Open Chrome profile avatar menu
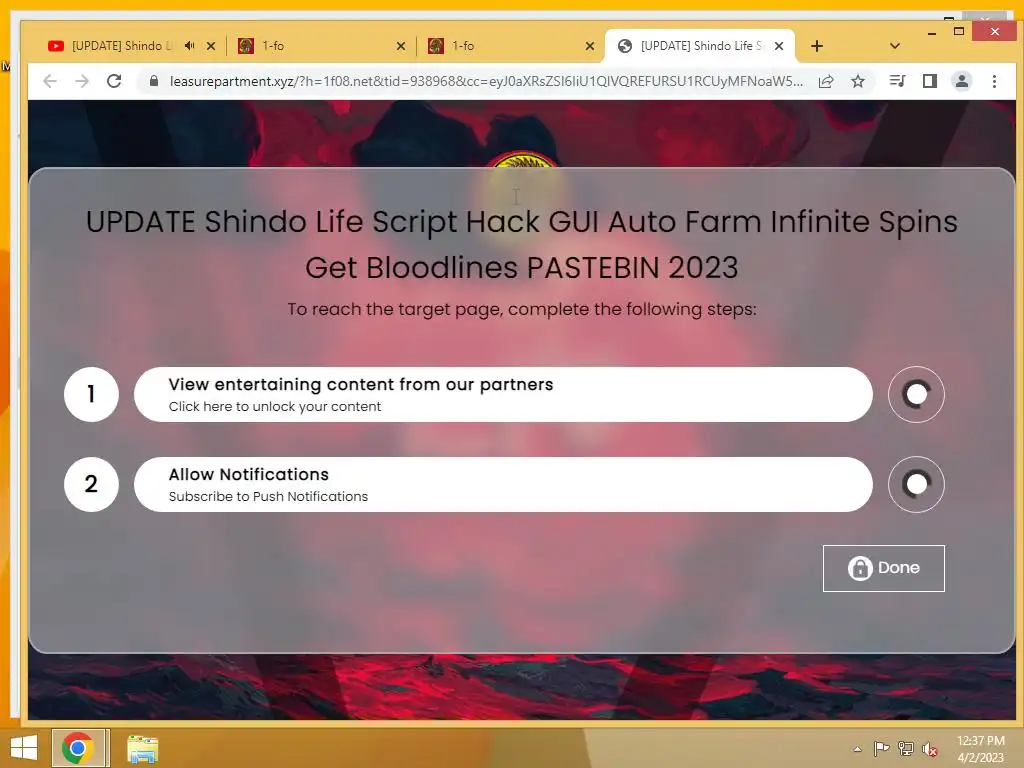The width and height of the screenshot is (1024, 768). (x=962, y=81)
